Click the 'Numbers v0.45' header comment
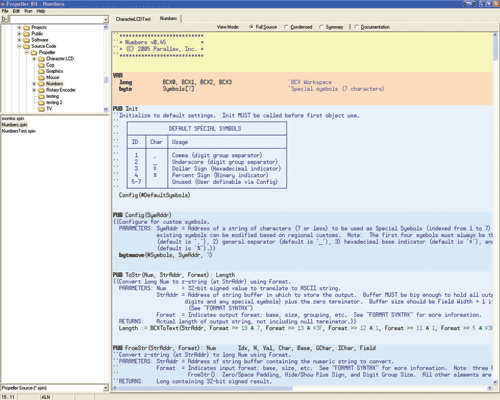 145,42
